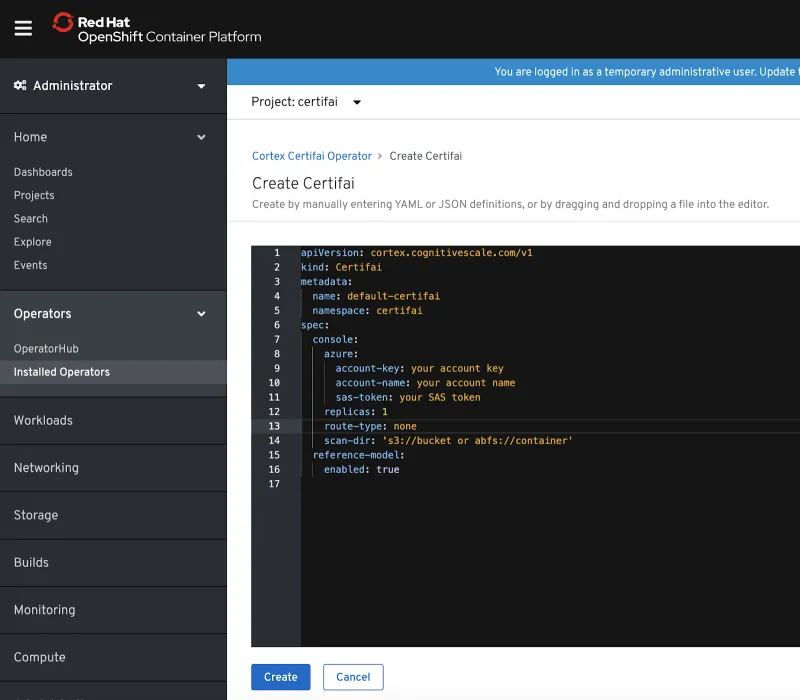Open Explore in the sidebar

click(33, 242)
